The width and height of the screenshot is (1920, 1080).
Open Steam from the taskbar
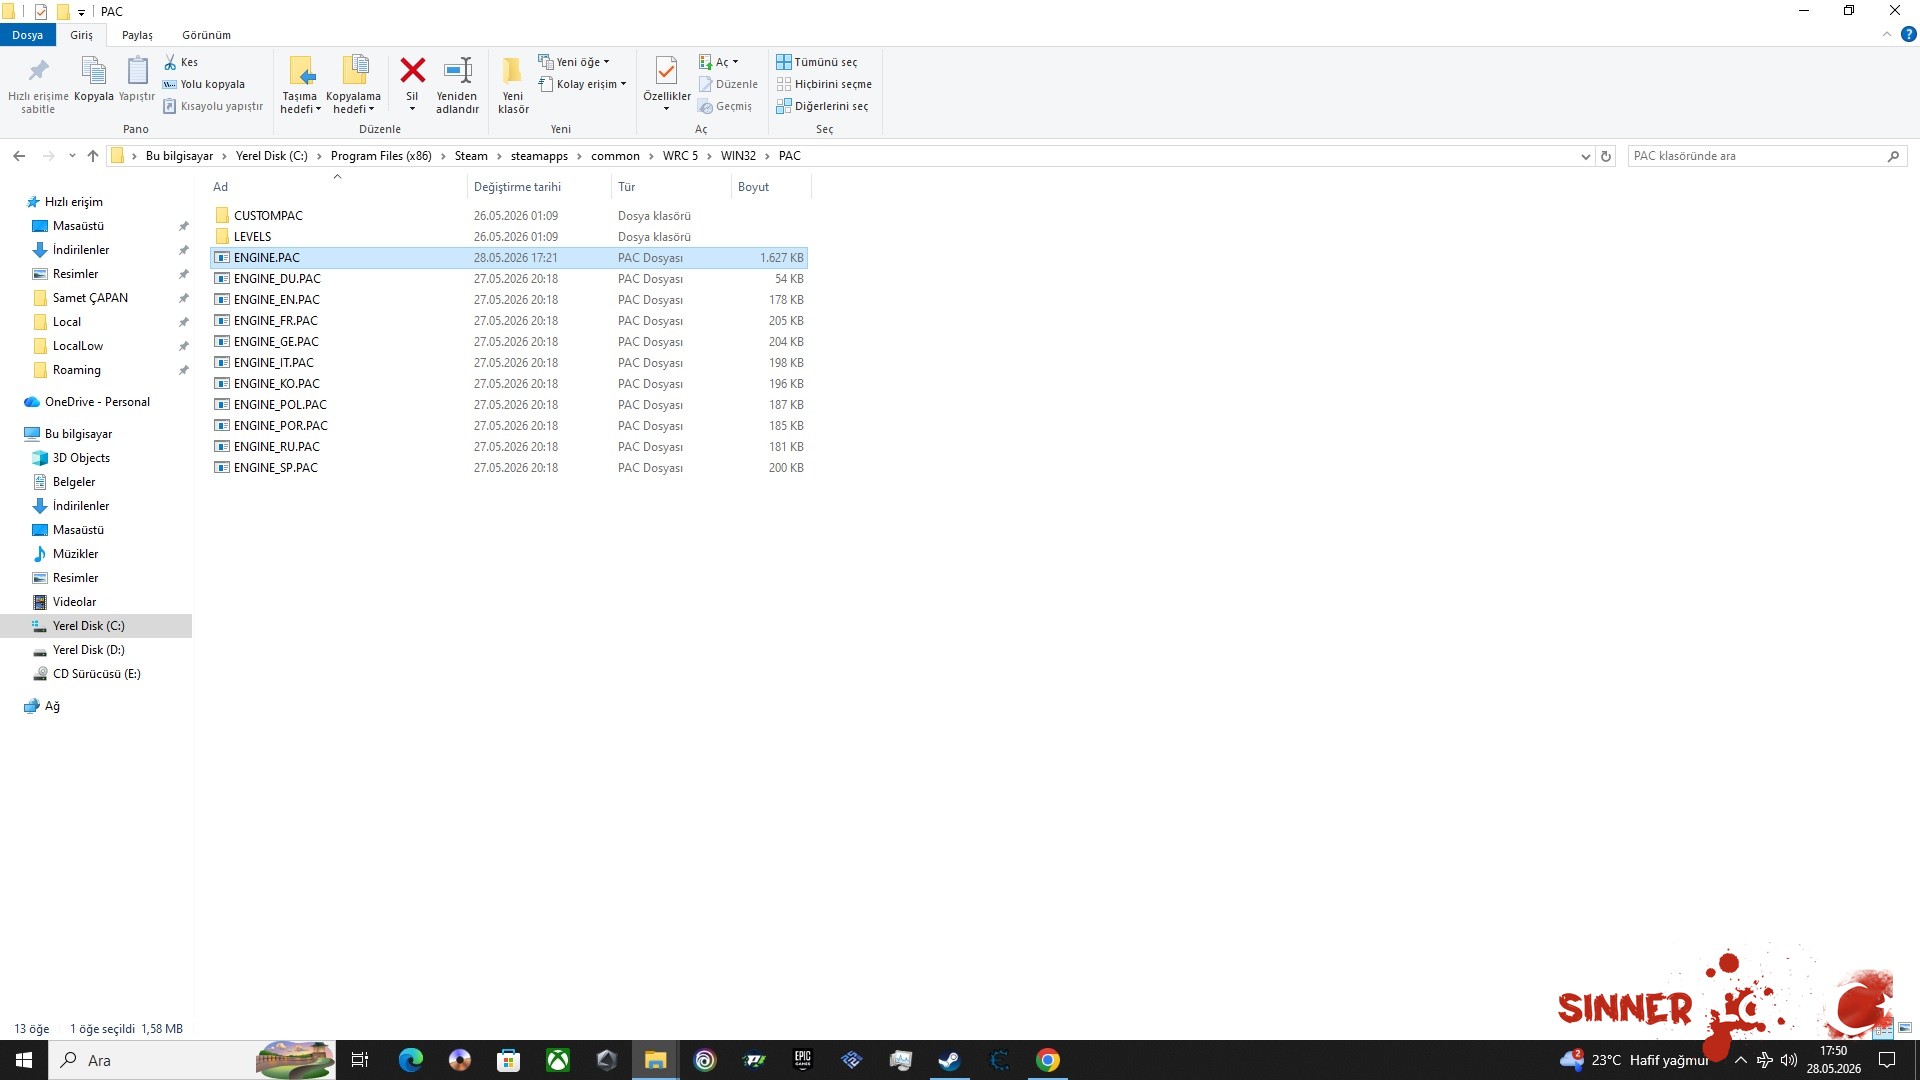[949, 1060]
